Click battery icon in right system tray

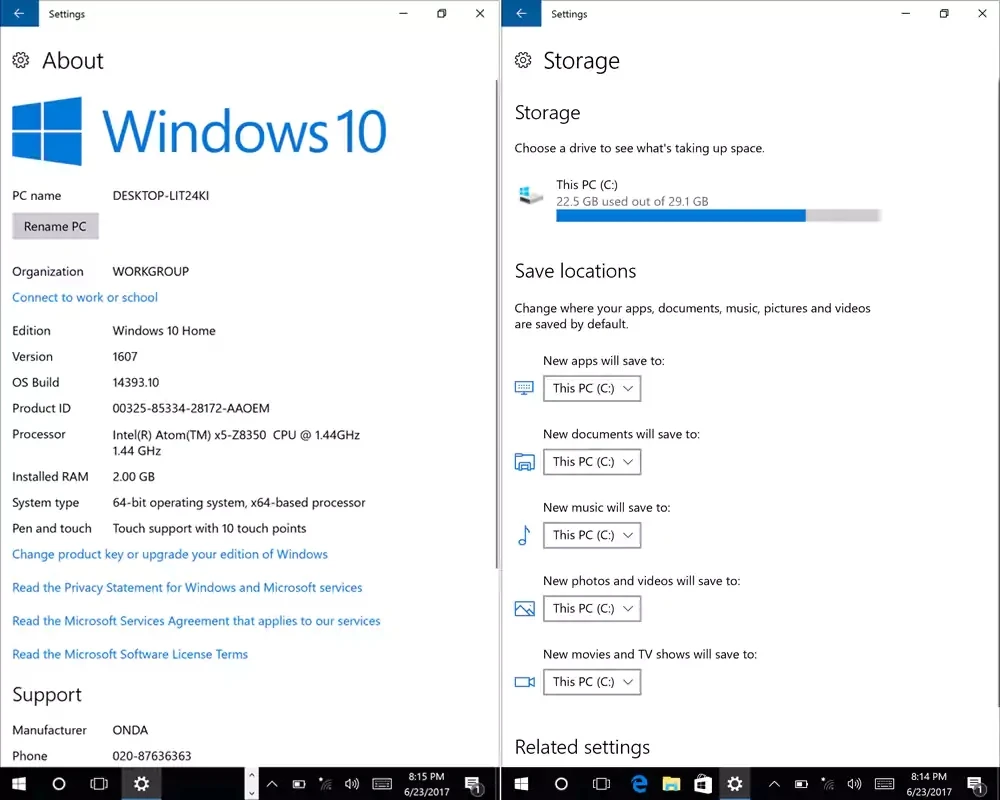point(802,784)
